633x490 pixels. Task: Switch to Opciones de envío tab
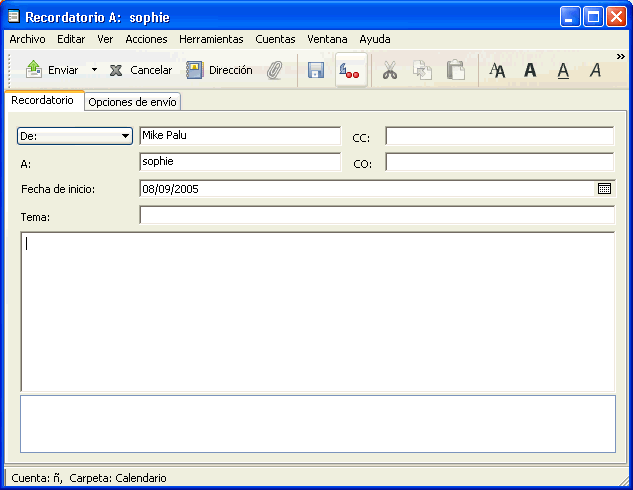pyautogui.click(x=132, y=102)
